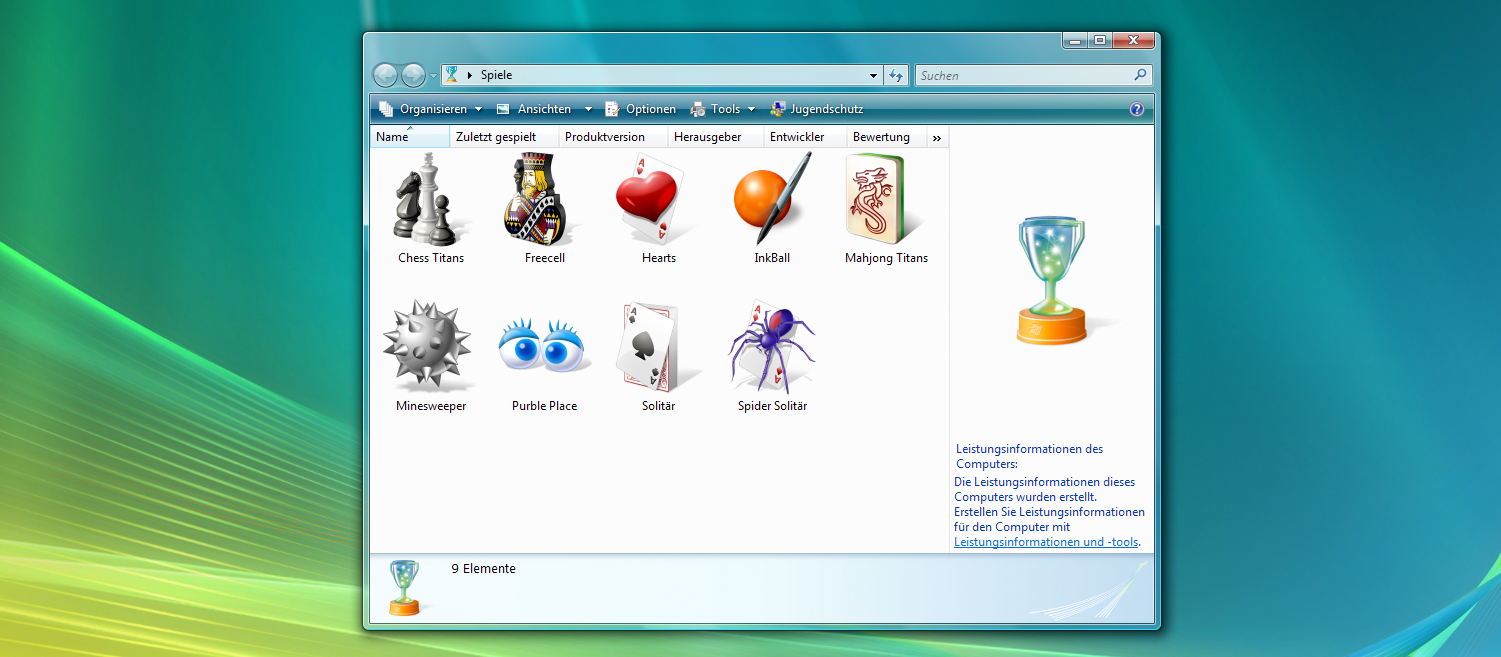Screen dimensions: 1501x657
Task: Maximize the Spiele window
Action: [x=1100, y=40]
